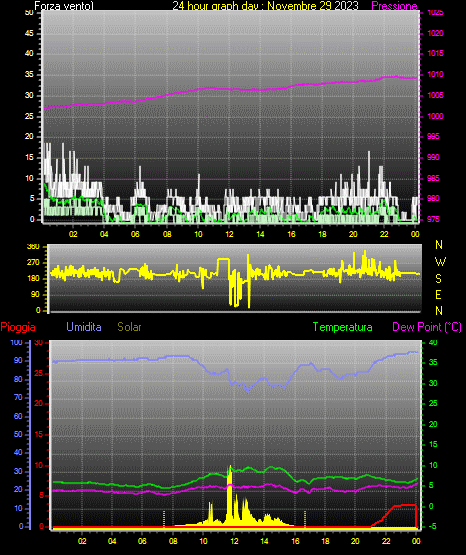Screen dimensions: 466x555
Task: Click the 40 value on temperature axis
Action: pyautogui.click(x=433, y=343)
